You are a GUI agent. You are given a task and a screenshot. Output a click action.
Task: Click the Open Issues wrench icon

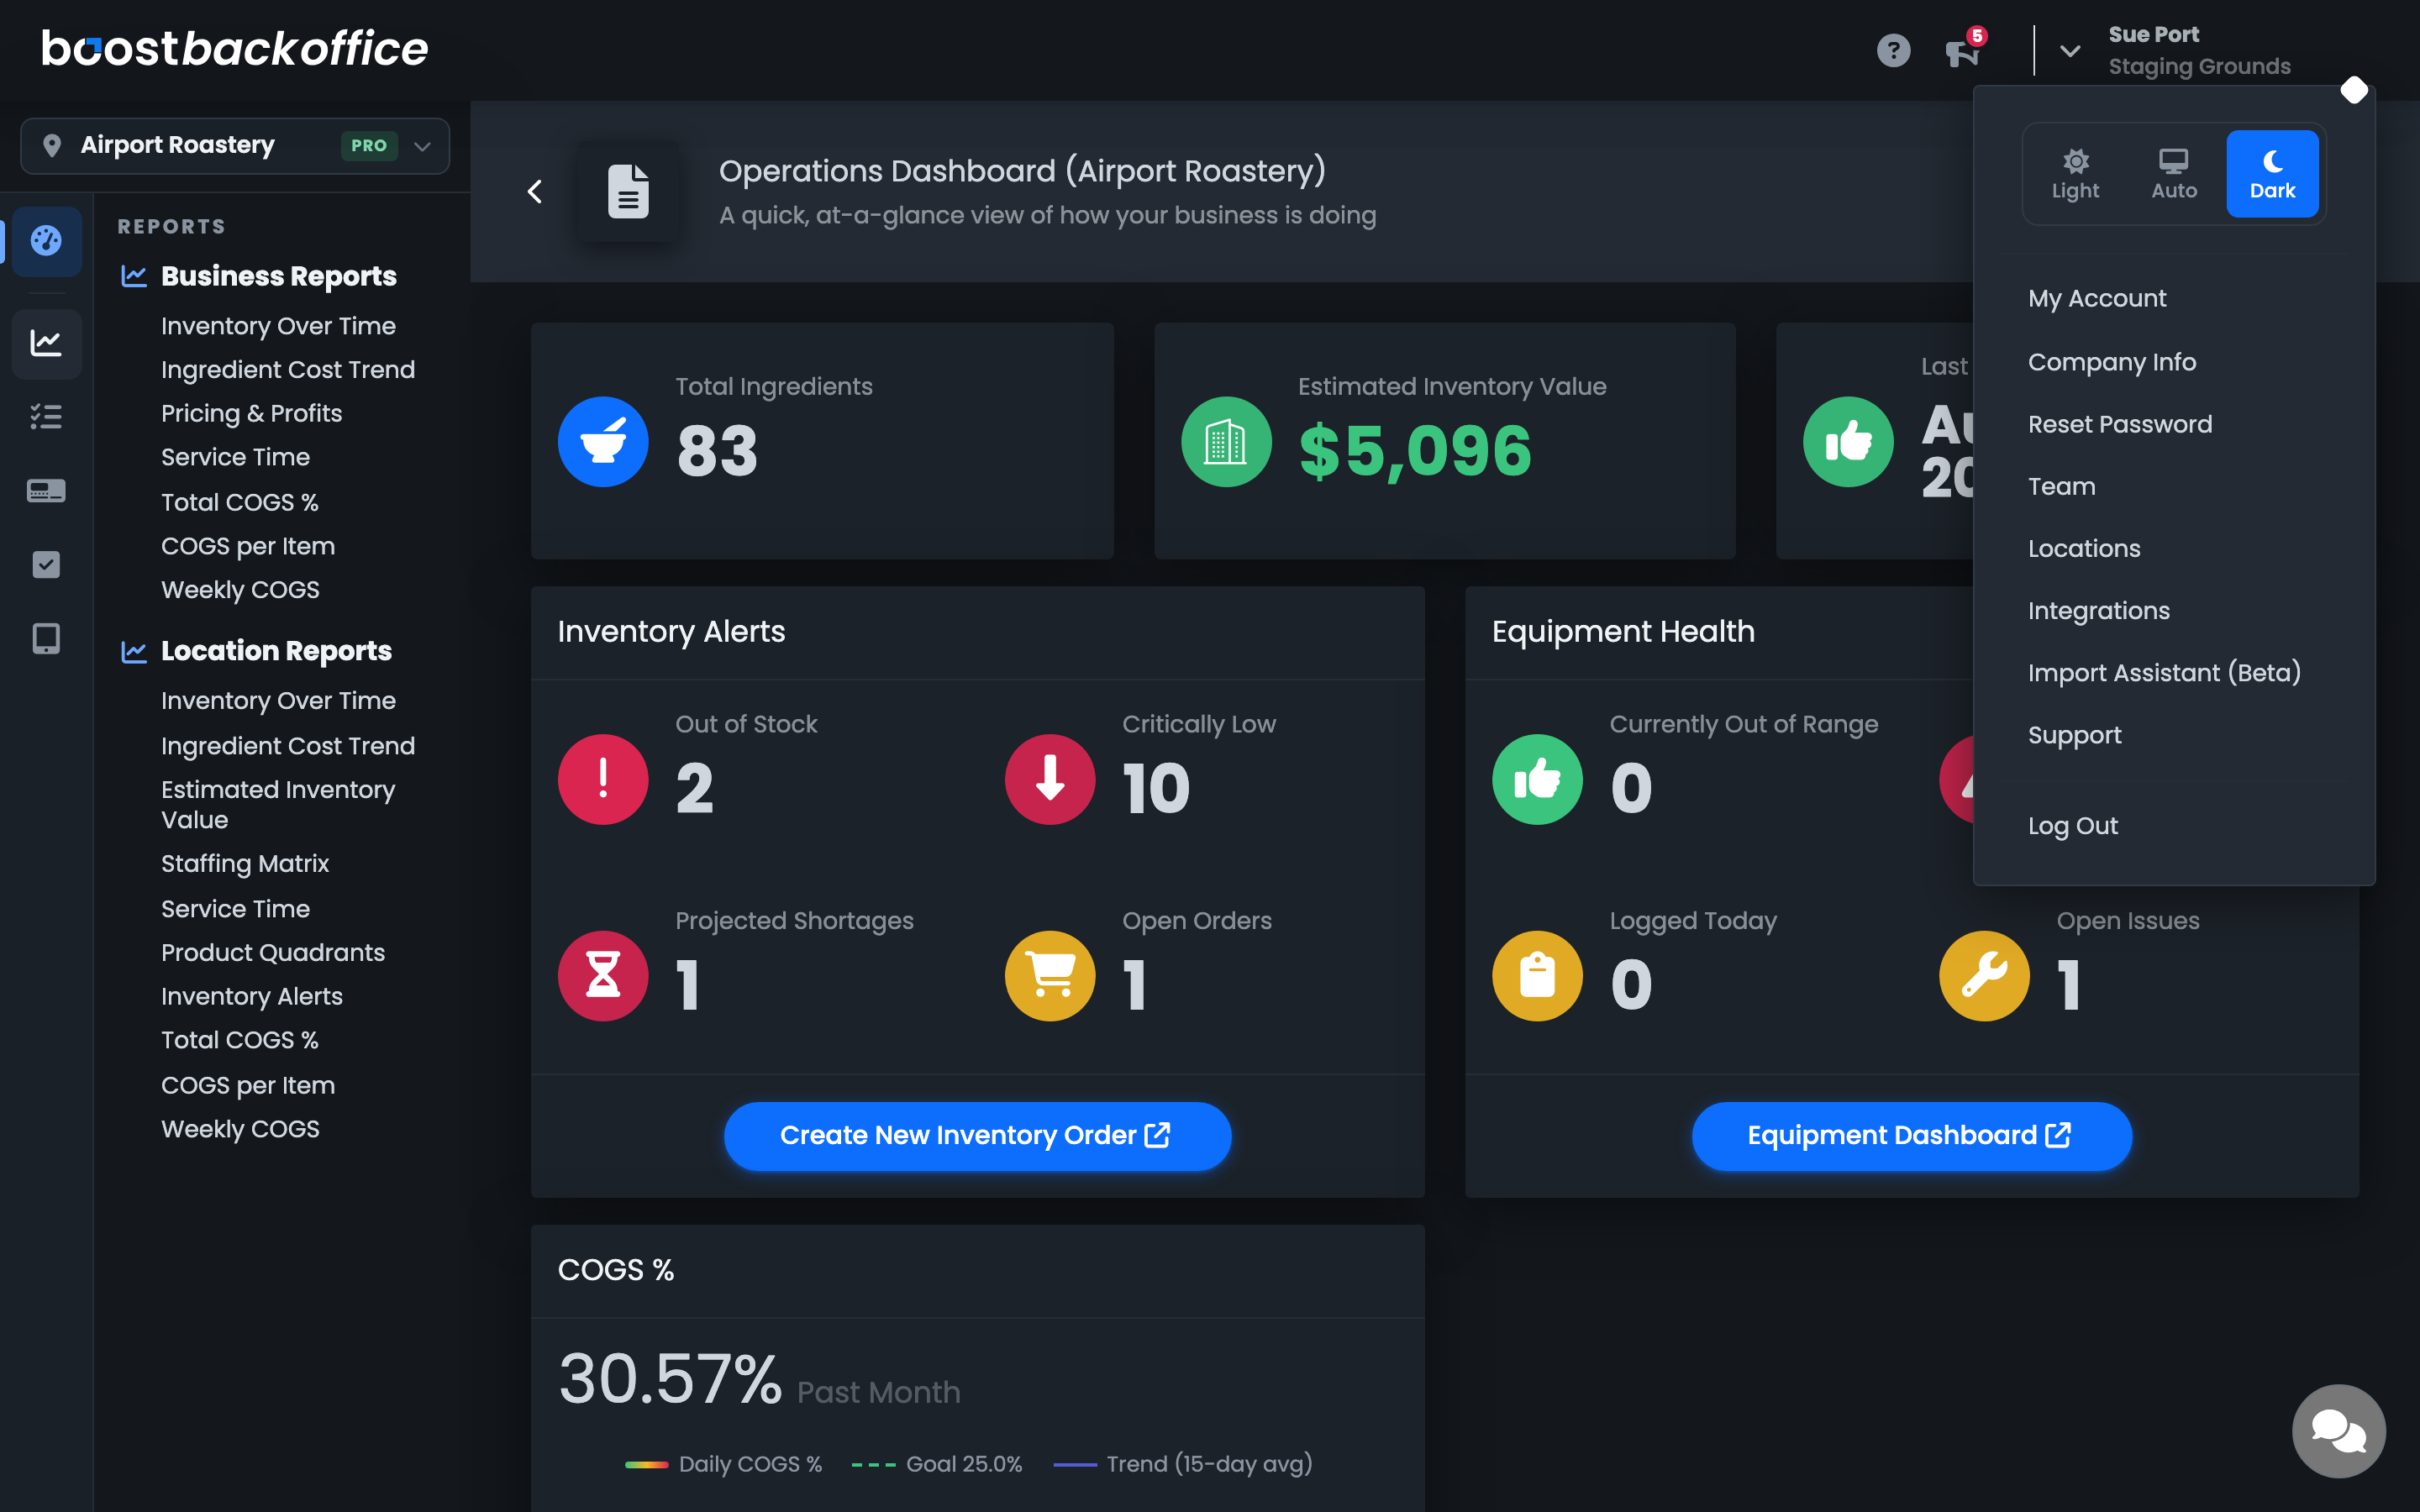[1984, 976]
